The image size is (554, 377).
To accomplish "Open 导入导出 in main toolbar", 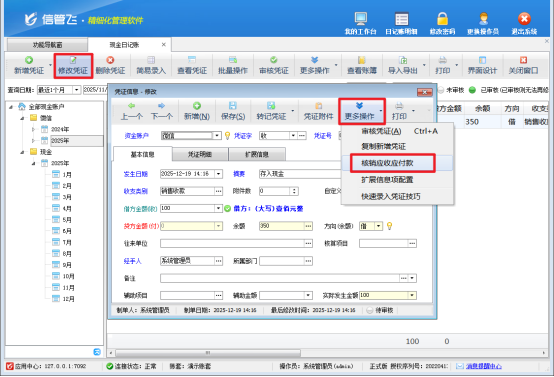I will [x=403, y=66].
